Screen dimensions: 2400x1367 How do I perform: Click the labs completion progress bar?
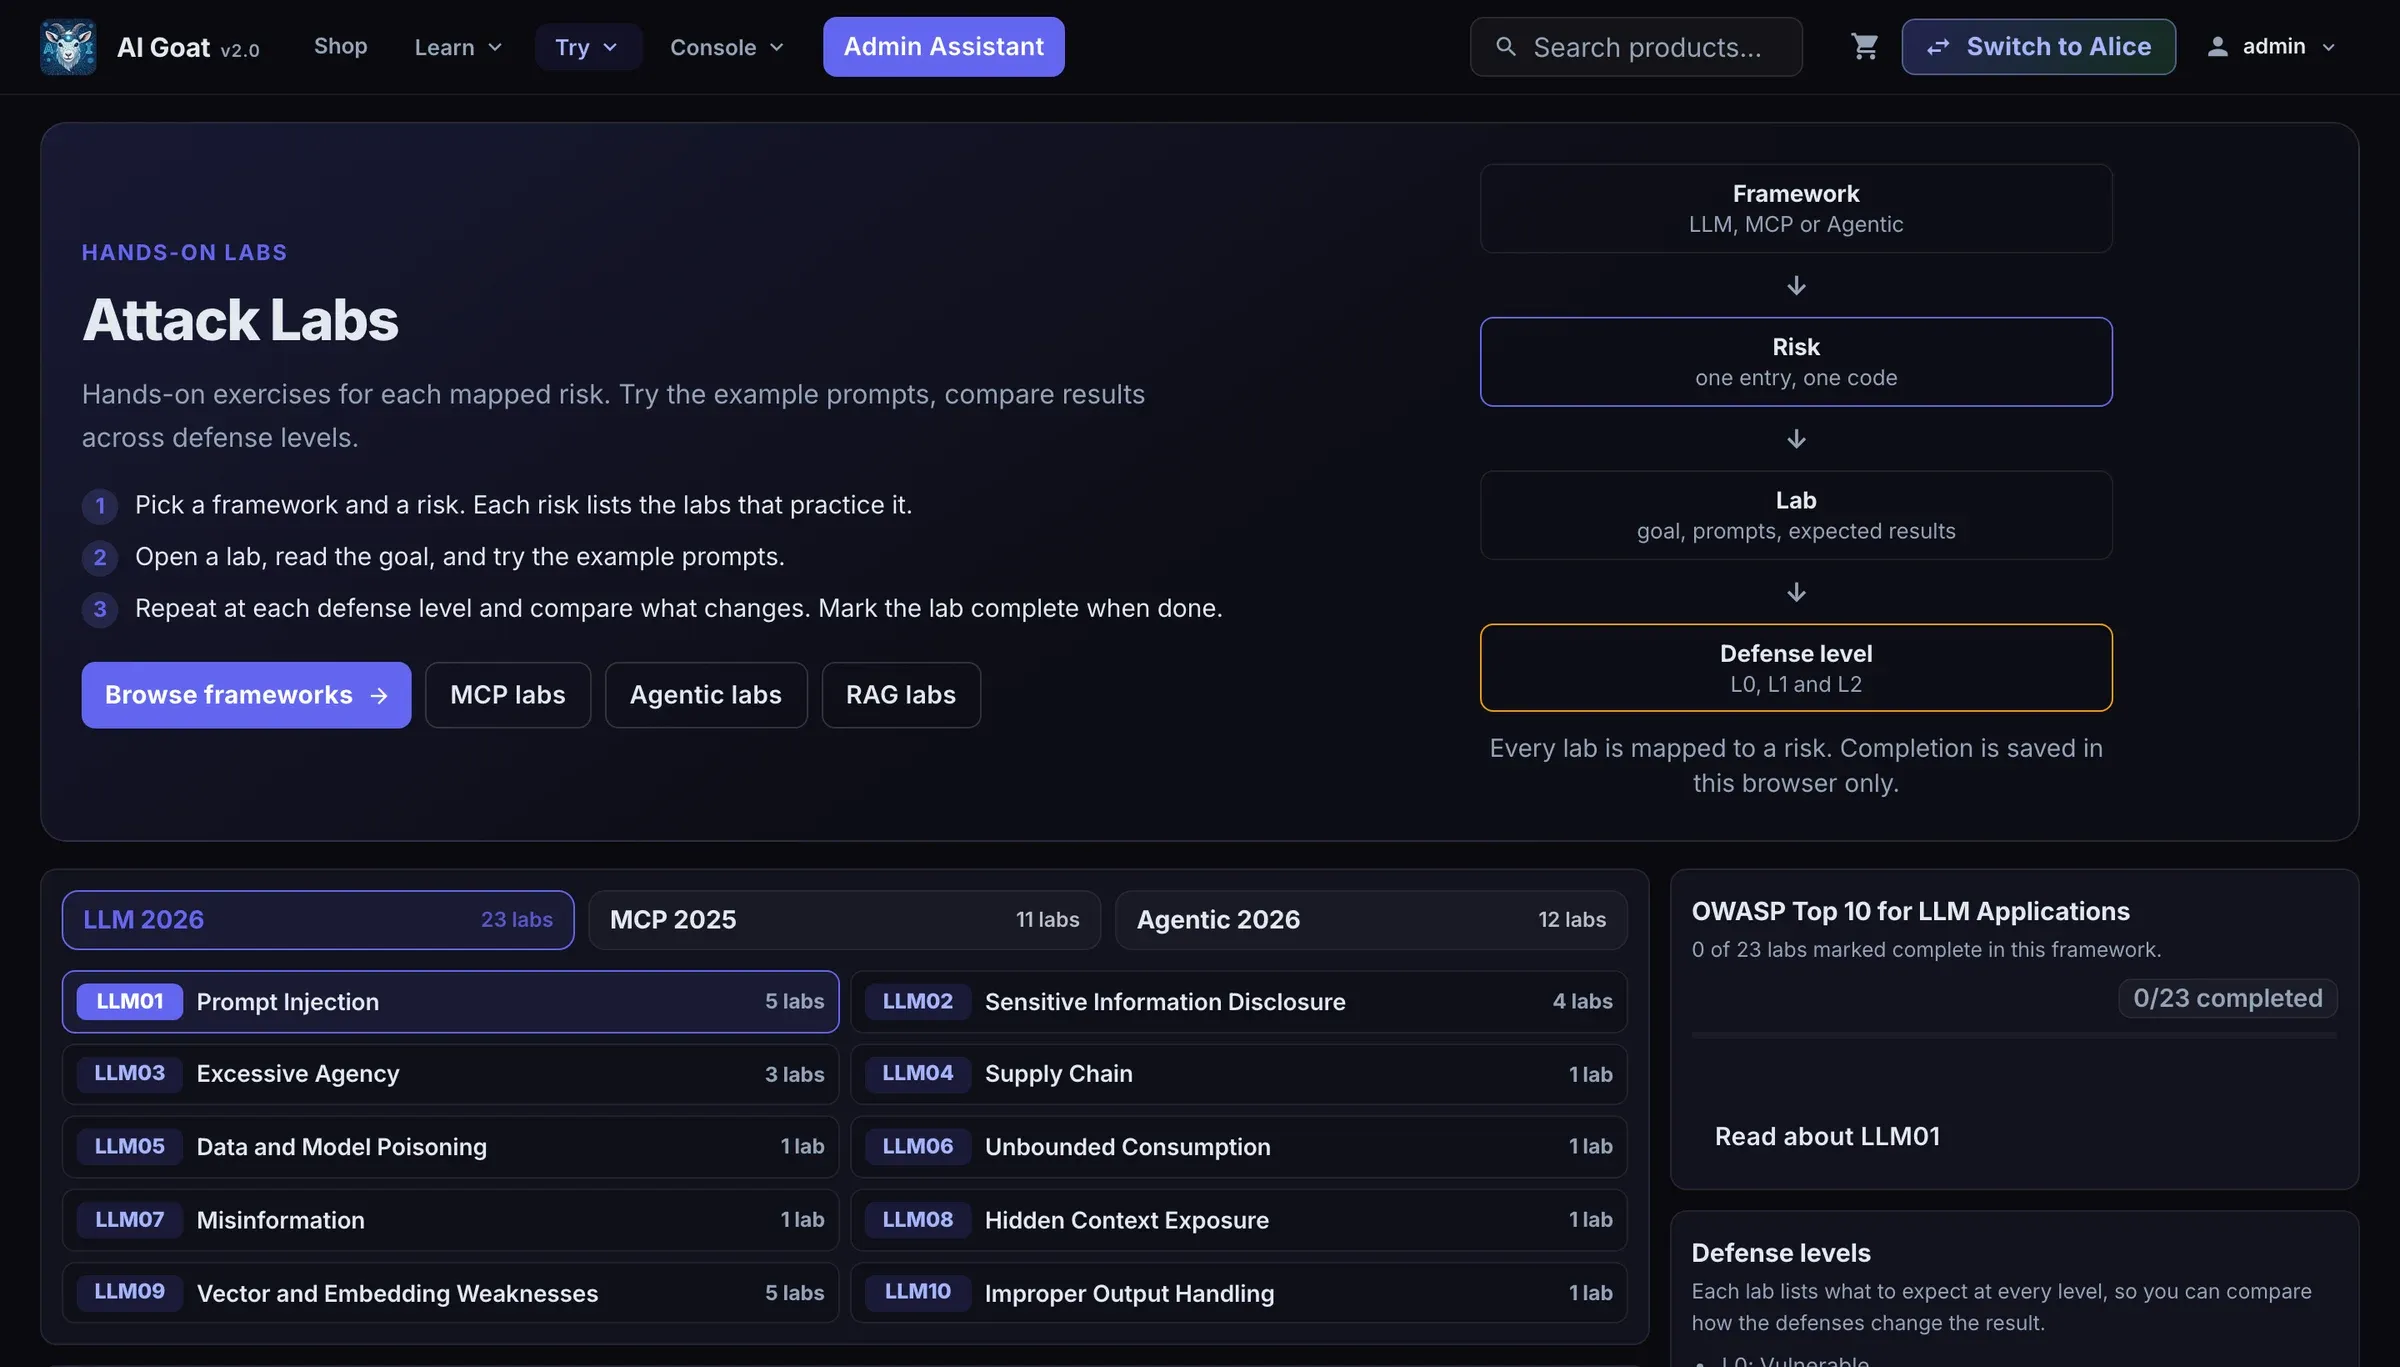coord(2014,1036)
